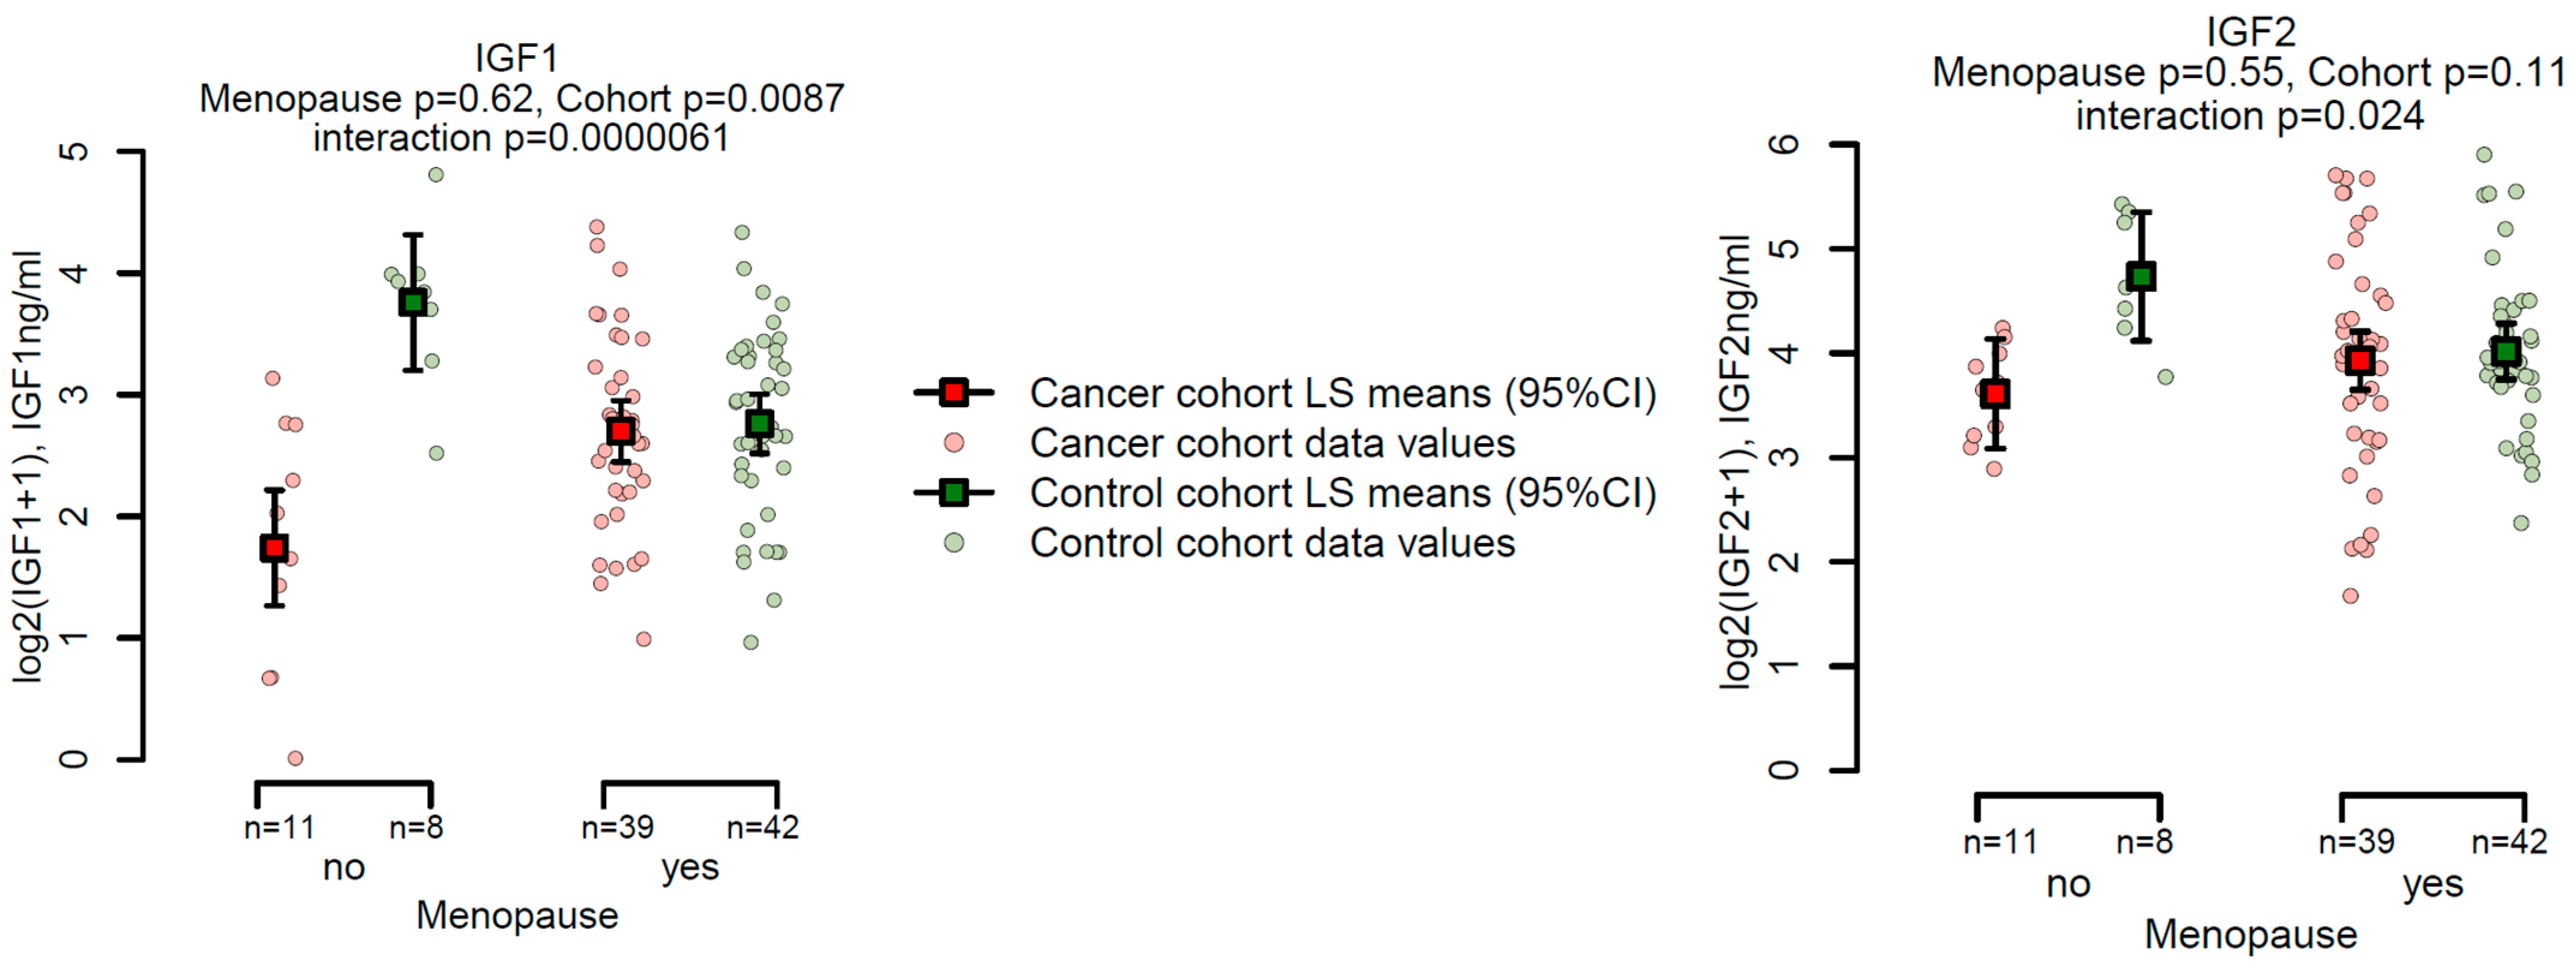
Task: Click the IGF1 interaction p=0.0000061 text
Action: click(x=521, y=138)
